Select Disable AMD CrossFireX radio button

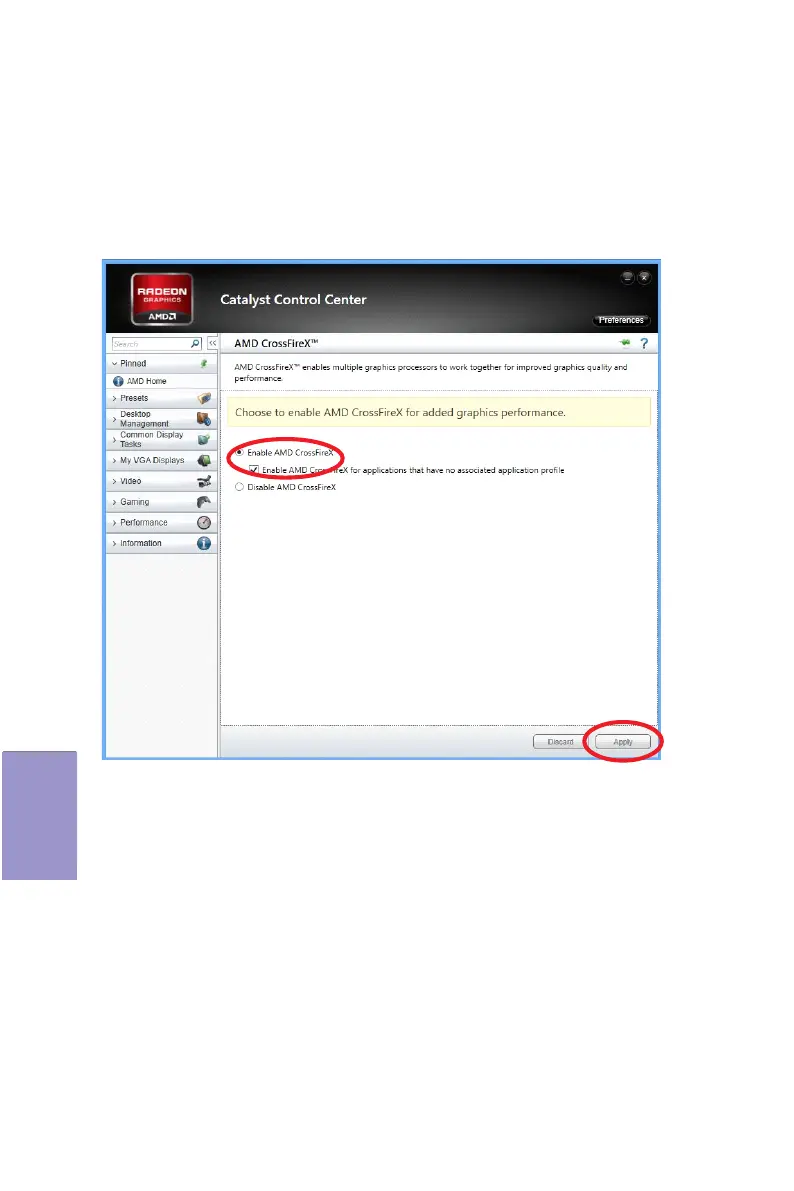click(x=239, y=487)
